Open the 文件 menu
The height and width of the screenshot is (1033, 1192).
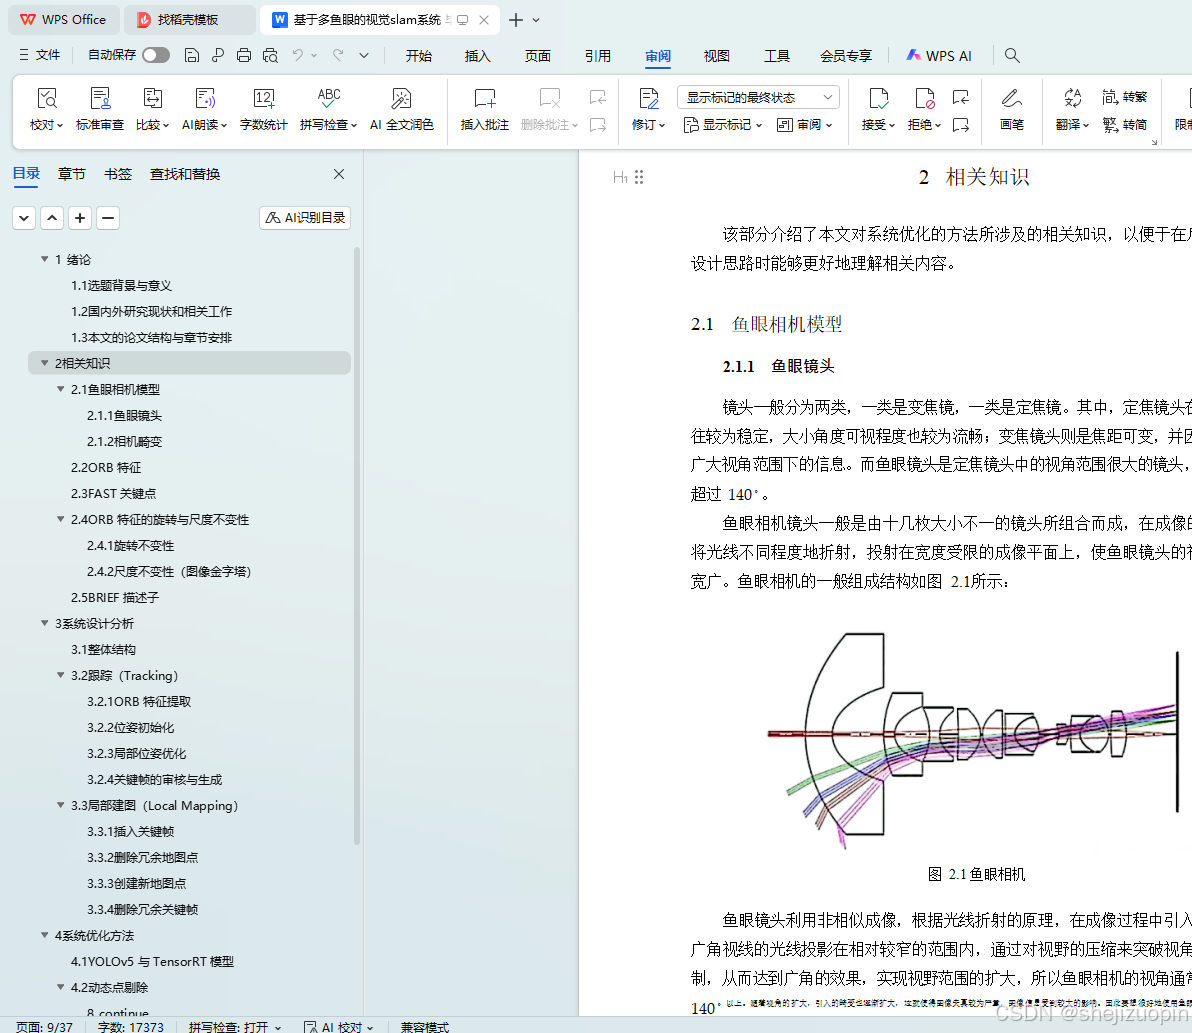coord(40,55)
